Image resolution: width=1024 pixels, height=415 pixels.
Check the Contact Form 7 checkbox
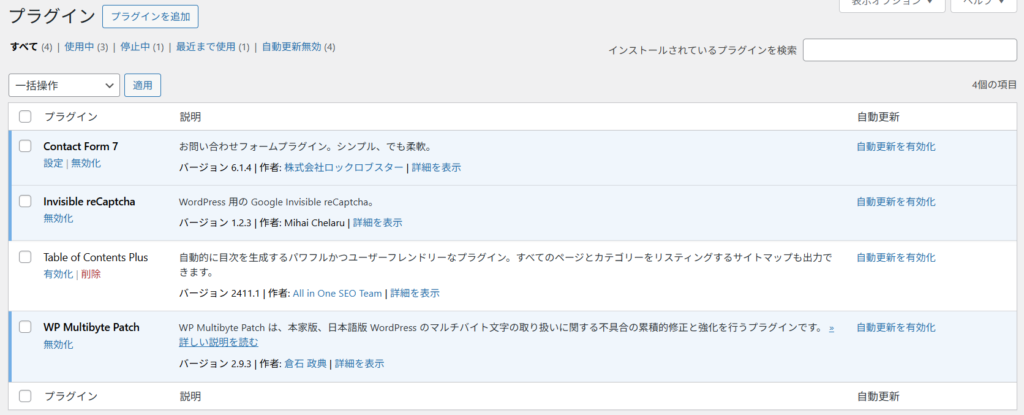[25, 146]
